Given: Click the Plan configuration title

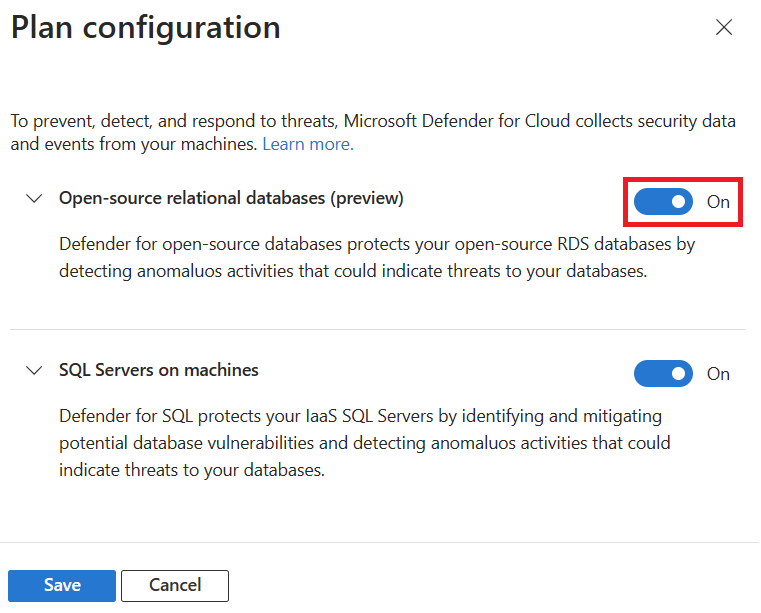Looking at the screenshot, I should pyautogui.click(x=146, y=28).
